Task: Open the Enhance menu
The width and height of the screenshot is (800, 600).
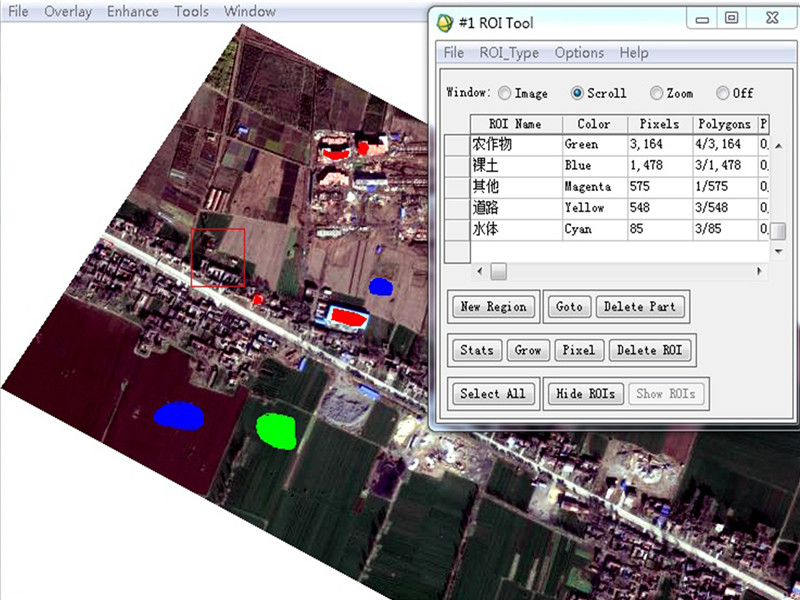Action: (x=133, y=11)
